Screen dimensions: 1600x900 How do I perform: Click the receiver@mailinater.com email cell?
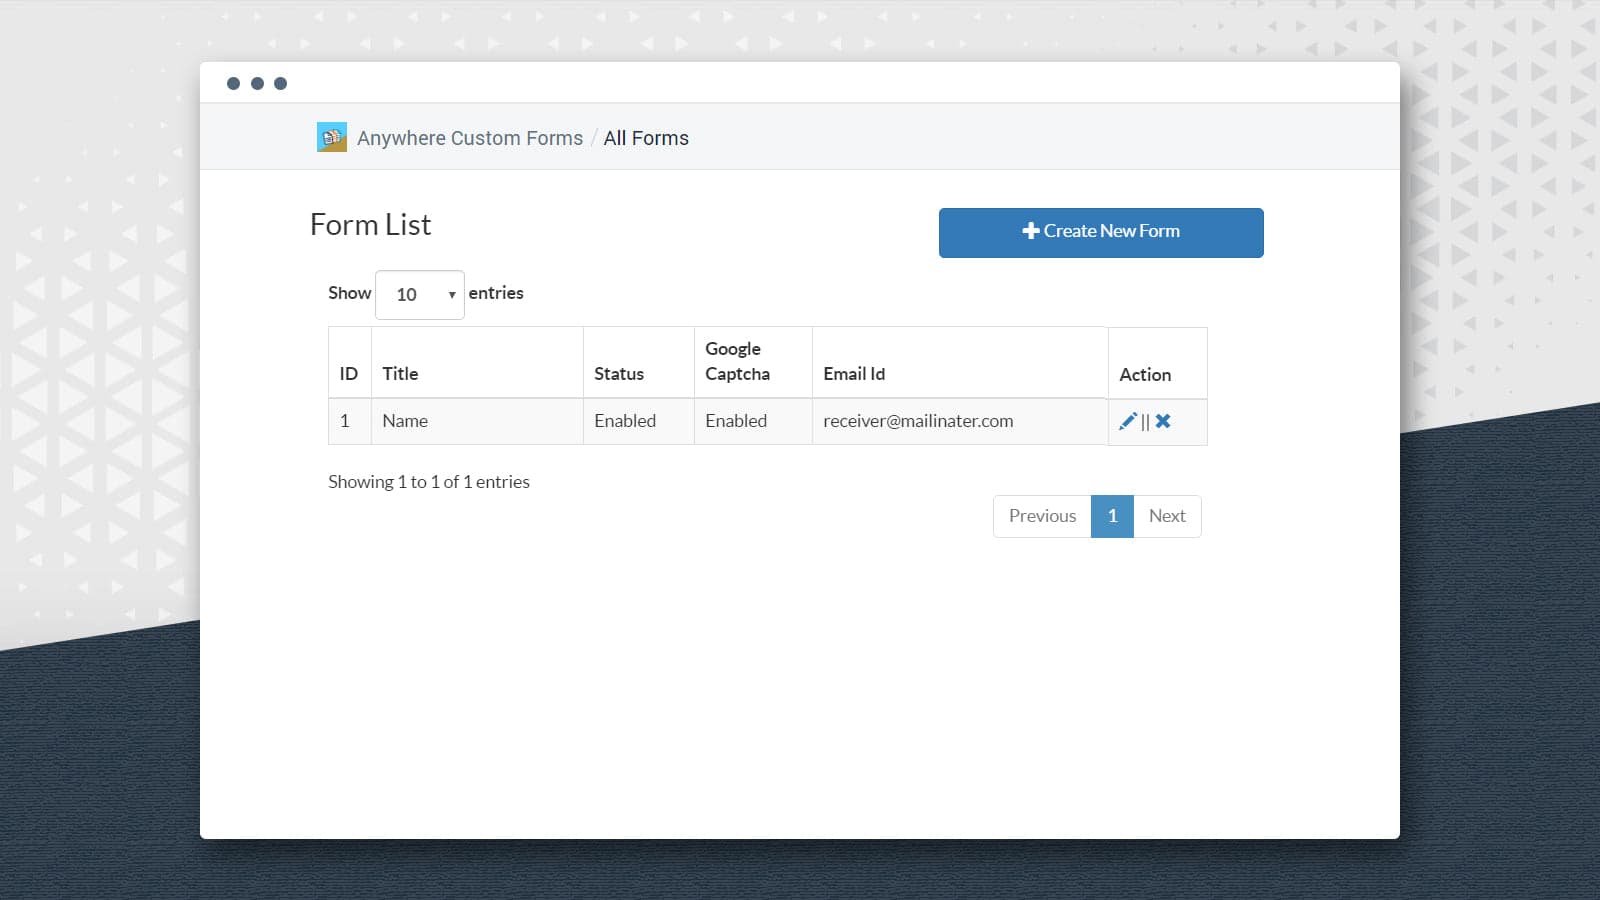tap(918, 421)
